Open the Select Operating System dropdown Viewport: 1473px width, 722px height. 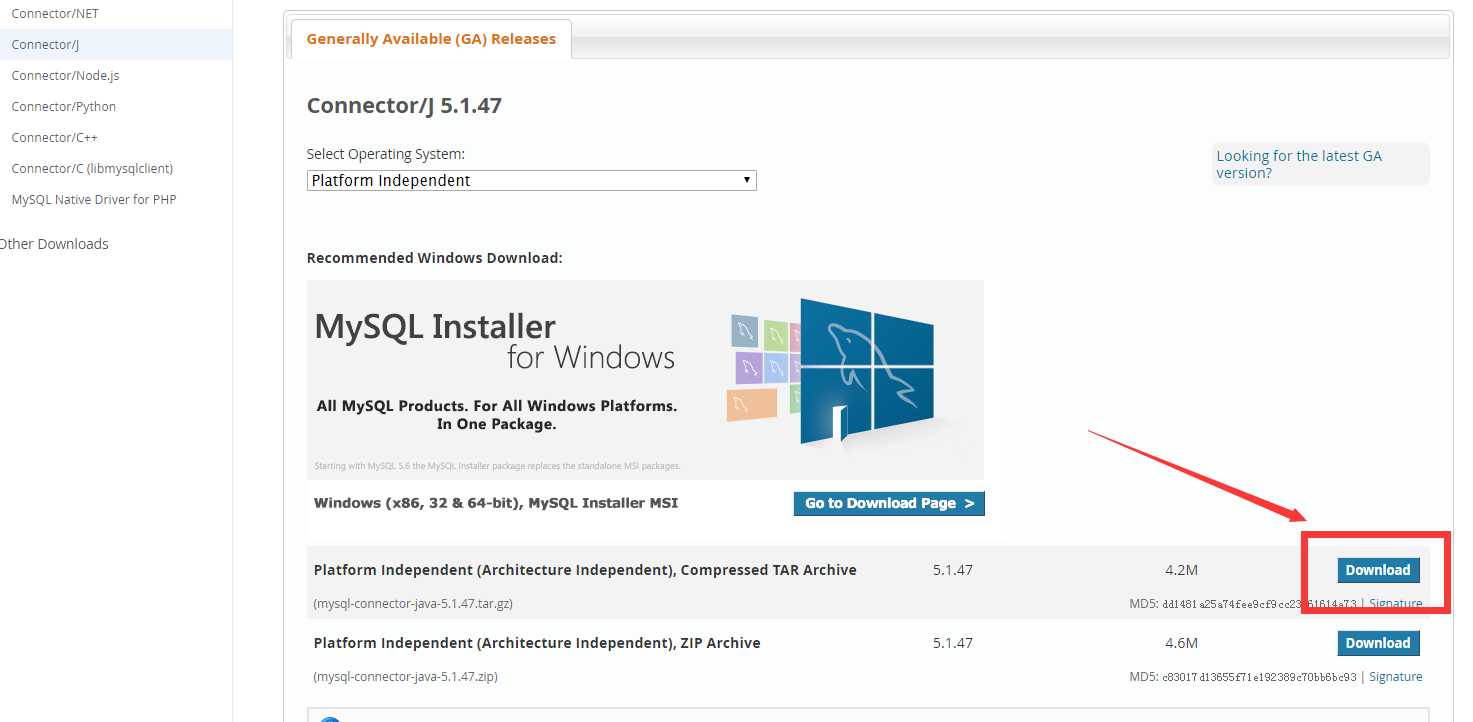[x=531, y=181]
